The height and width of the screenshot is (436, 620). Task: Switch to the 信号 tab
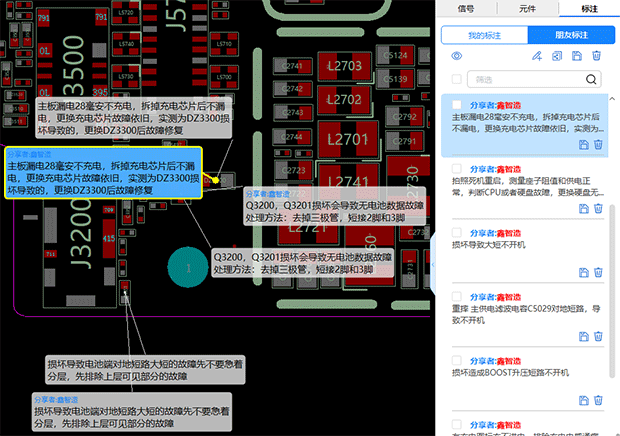(466, 8)
